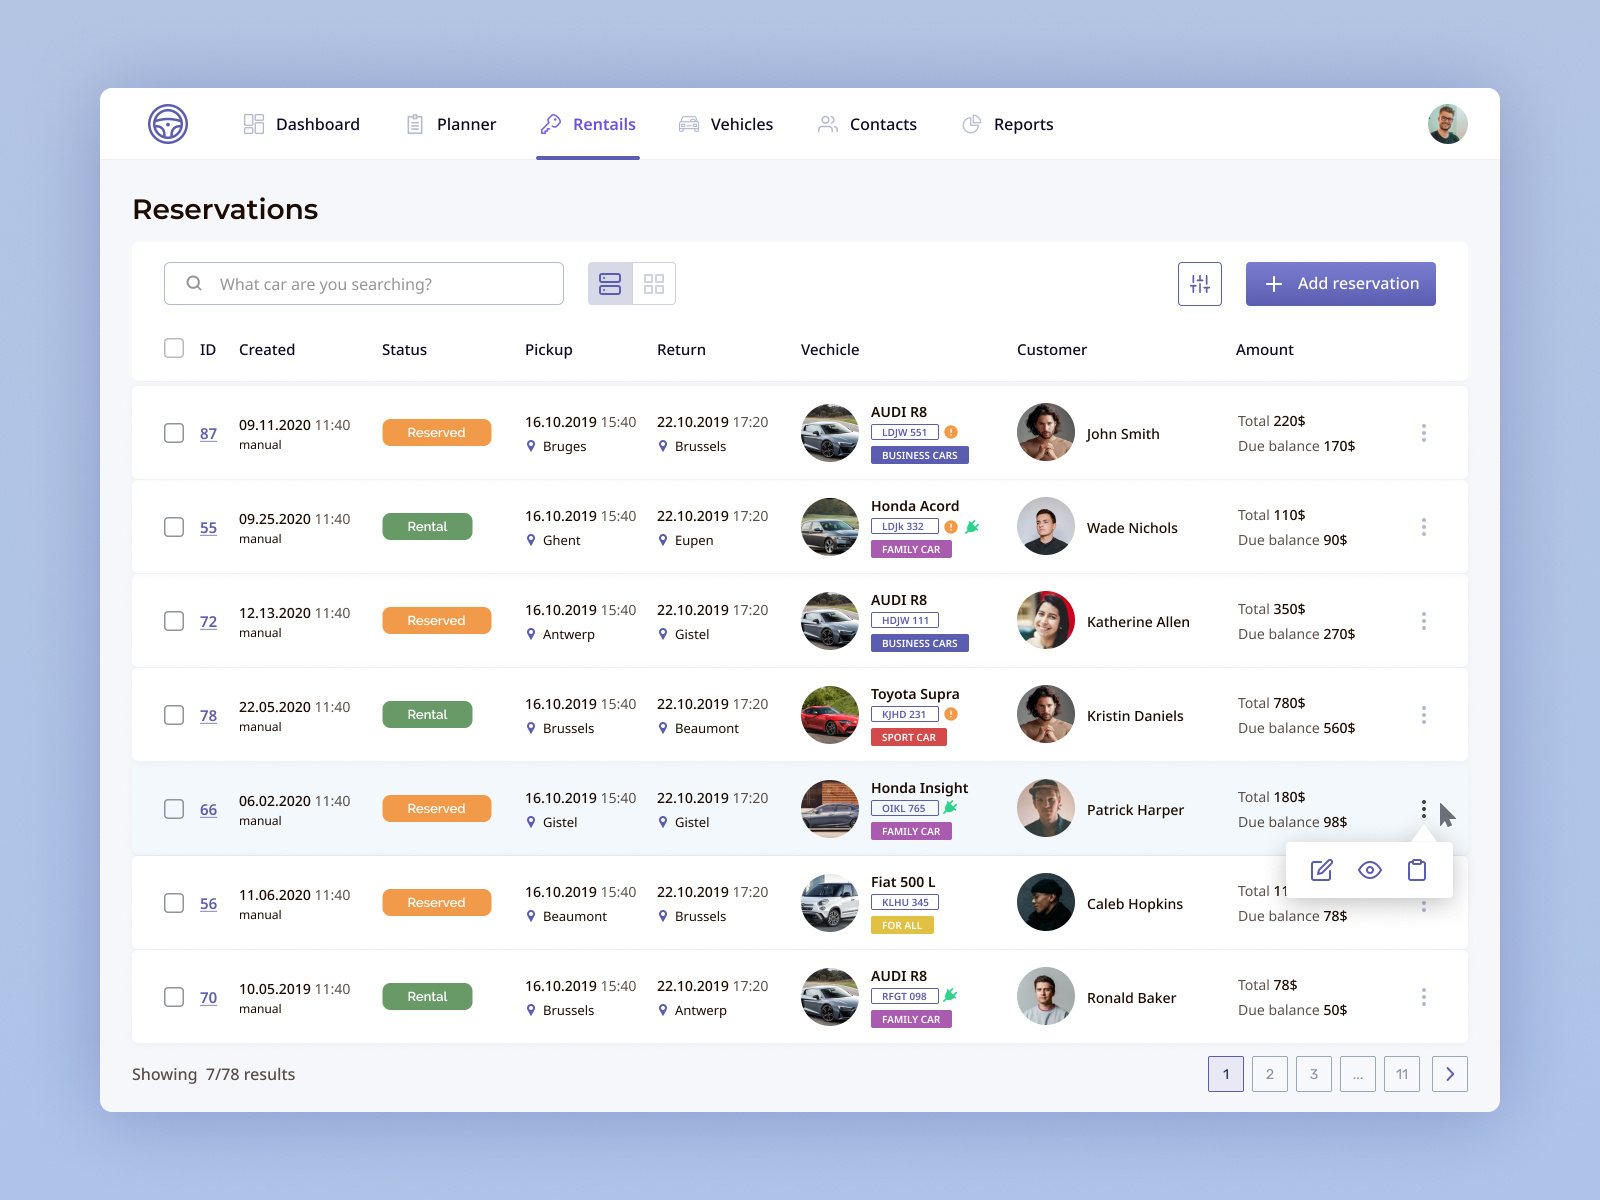
Task: Open the filter settings icon near Add reservation
Action: [x=1199, y=284]
